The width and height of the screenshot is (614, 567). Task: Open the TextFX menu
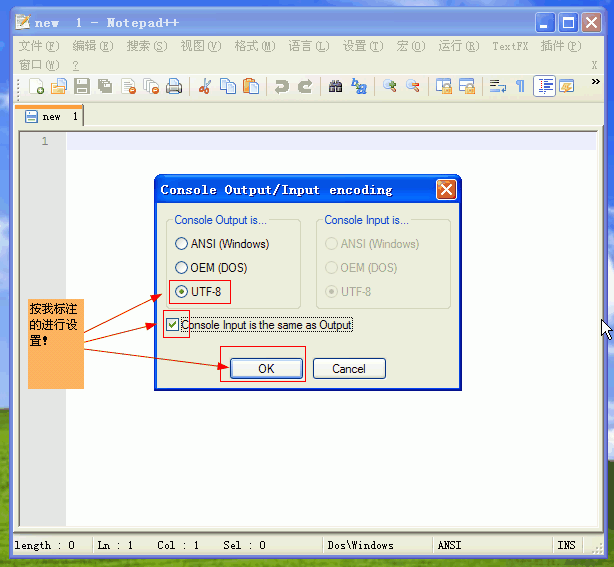510,46
